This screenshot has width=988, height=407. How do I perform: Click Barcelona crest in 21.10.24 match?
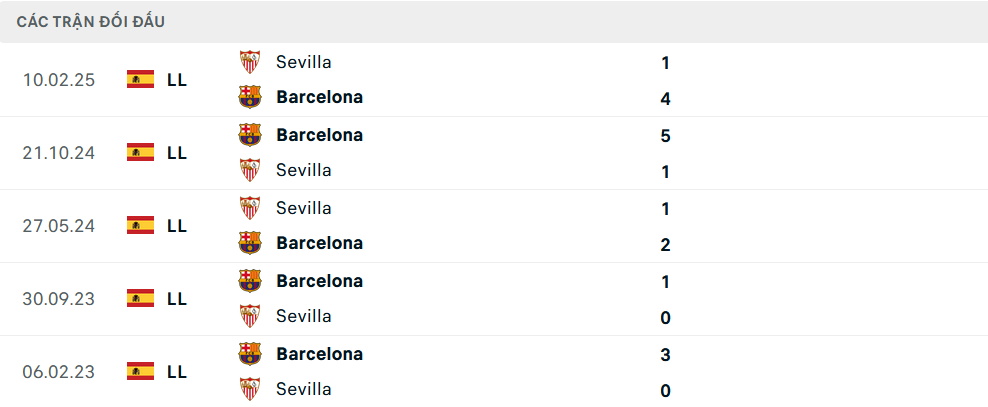pyautogui.click(x=250, y=135)
